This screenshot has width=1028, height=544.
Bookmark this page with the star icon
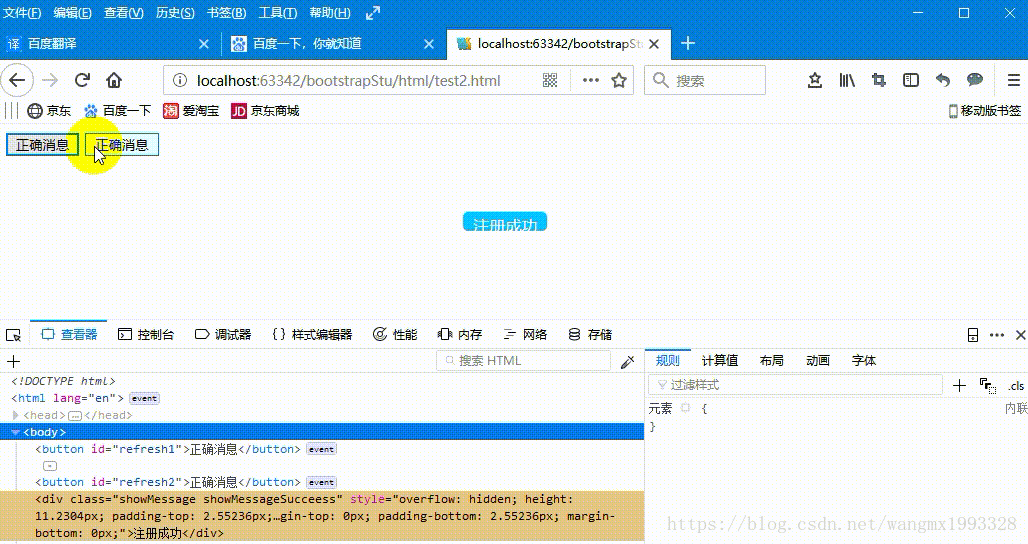tap(619, 80)
